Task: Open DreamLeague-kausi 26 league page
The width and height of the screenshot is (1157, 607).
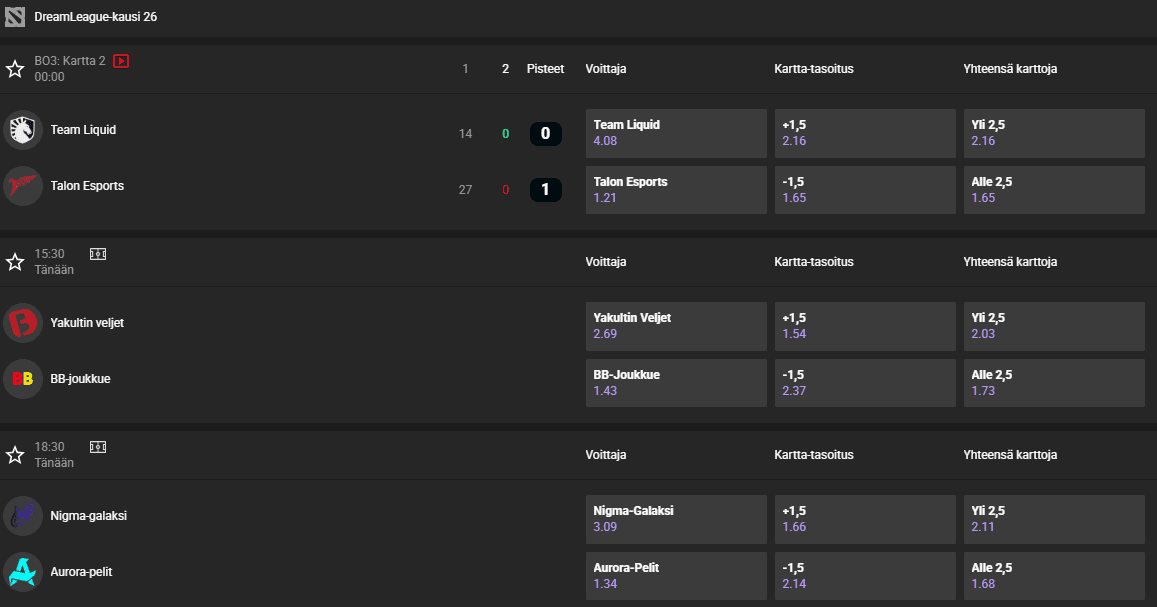Action: [96, 16]
